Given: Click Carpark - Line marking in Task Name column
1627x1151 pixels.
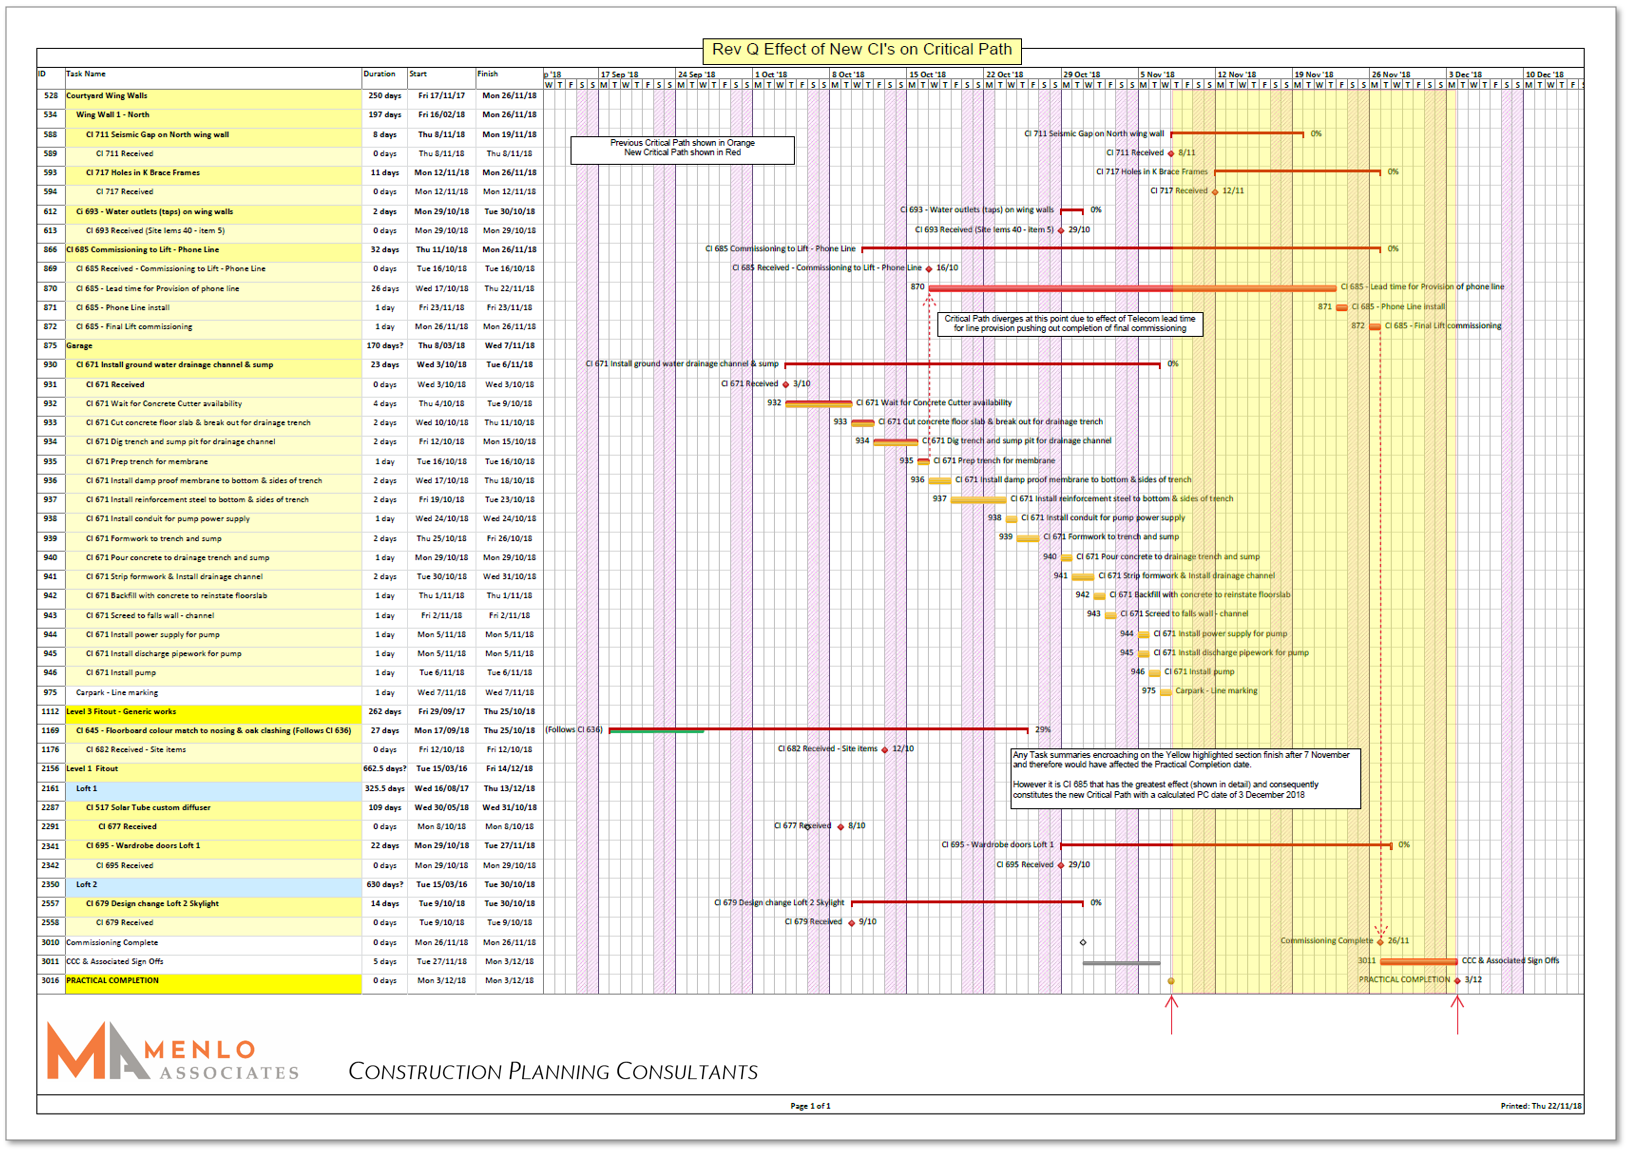Looking at the screenshot, I should point(117,693).
